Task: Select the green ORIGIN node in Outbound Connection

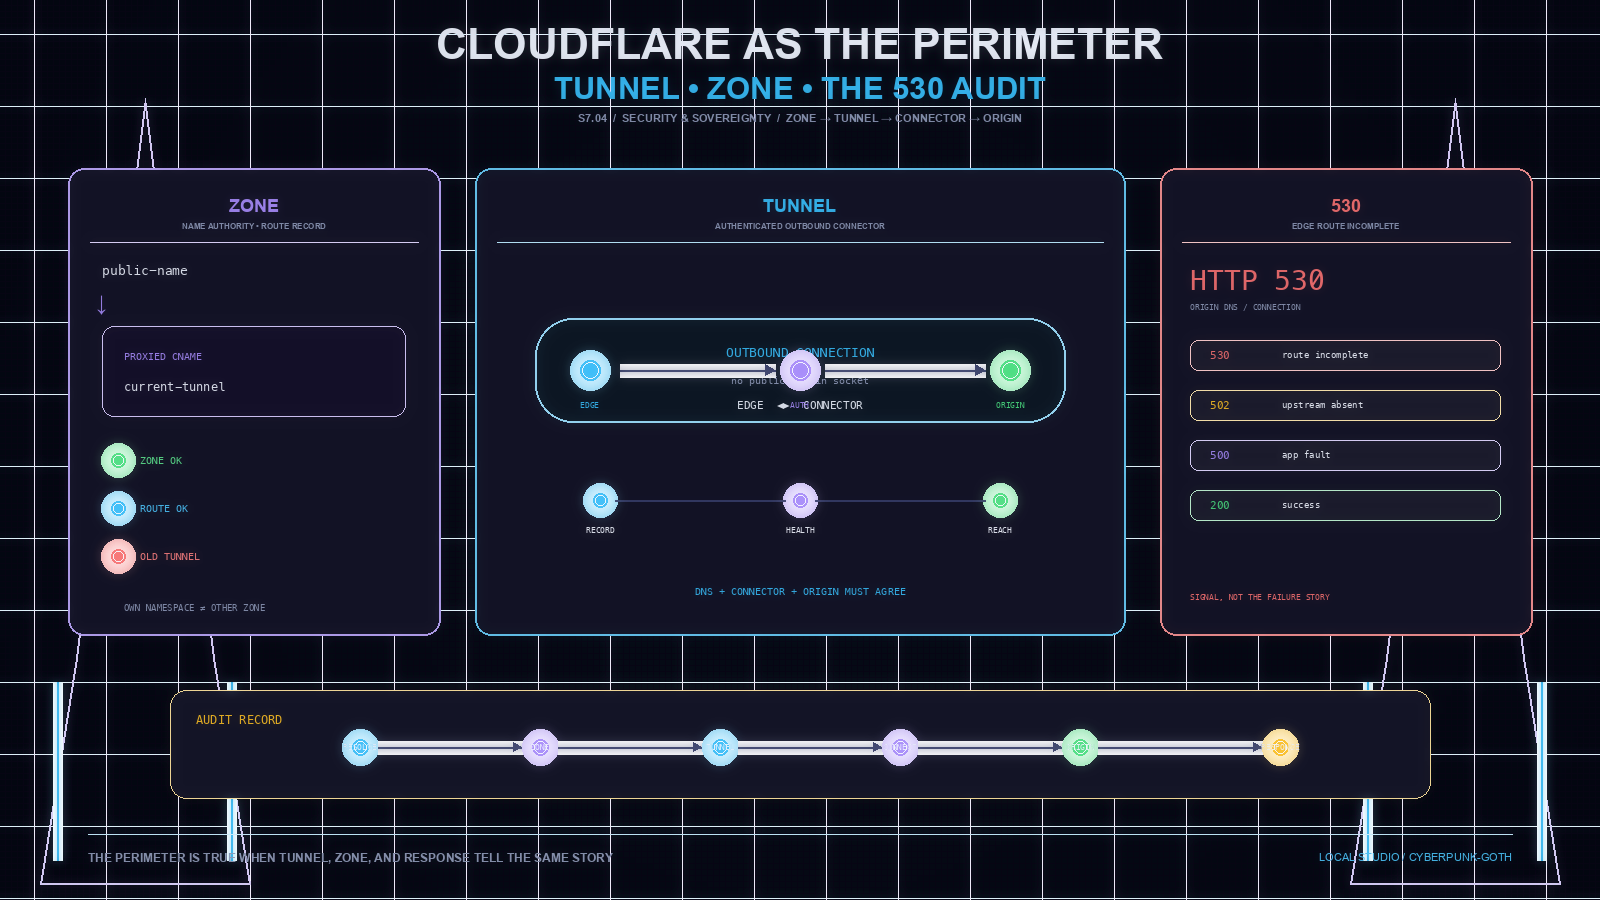Action: 1010,371
